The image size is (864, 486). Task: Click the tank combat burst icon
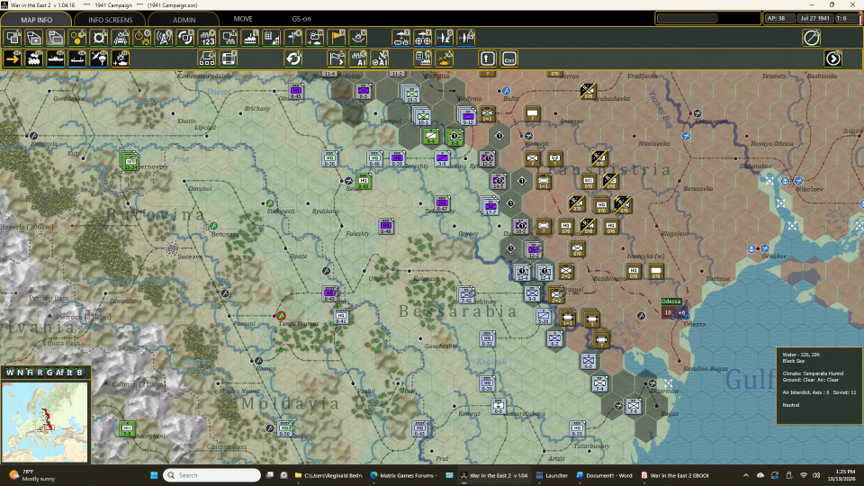point(444,58)
